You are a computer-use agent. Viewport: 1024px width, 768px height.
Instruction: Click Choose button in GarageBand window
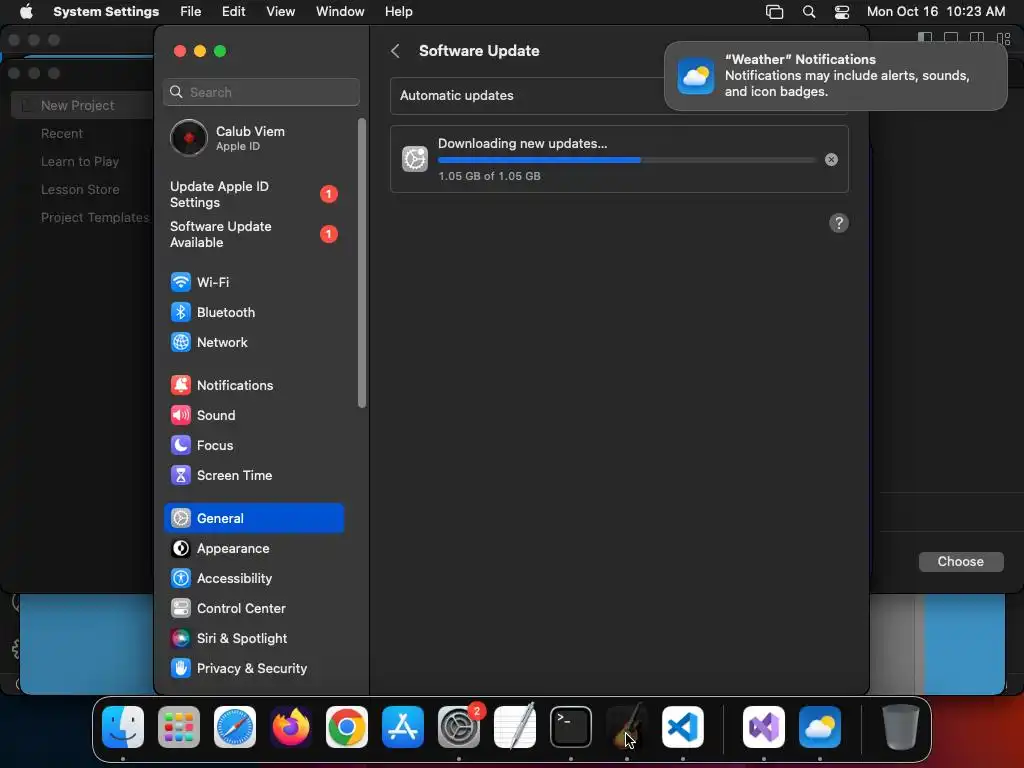coord(961,562)
